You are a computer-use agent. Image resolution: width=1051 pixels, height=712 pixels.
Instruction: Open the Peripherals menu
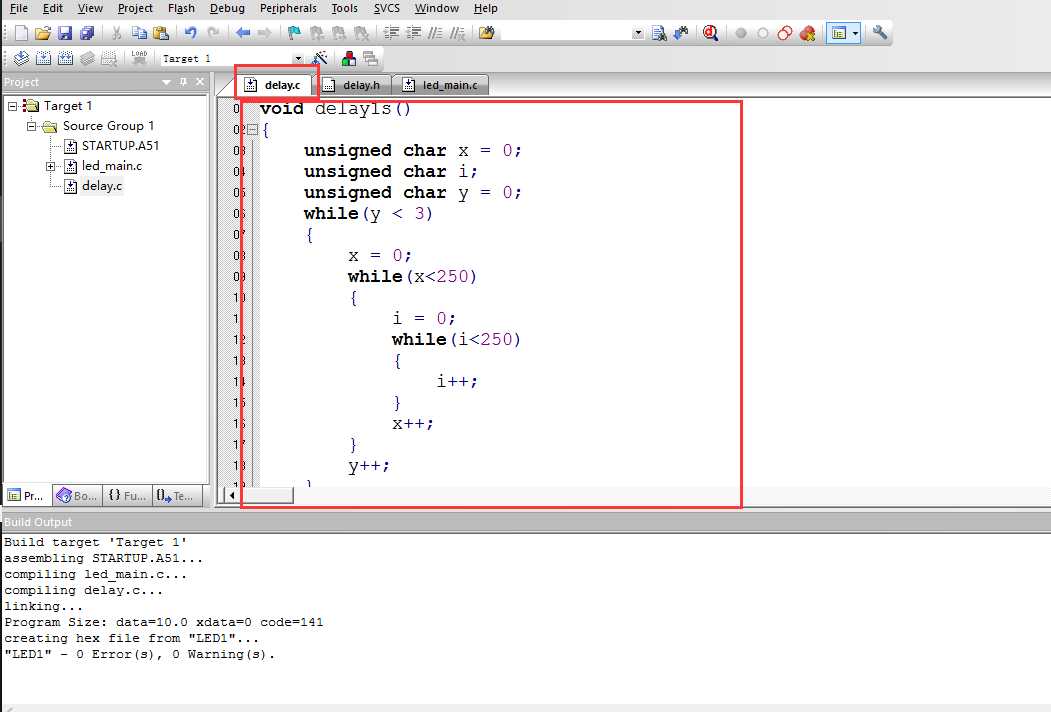(x=288, y=9)
